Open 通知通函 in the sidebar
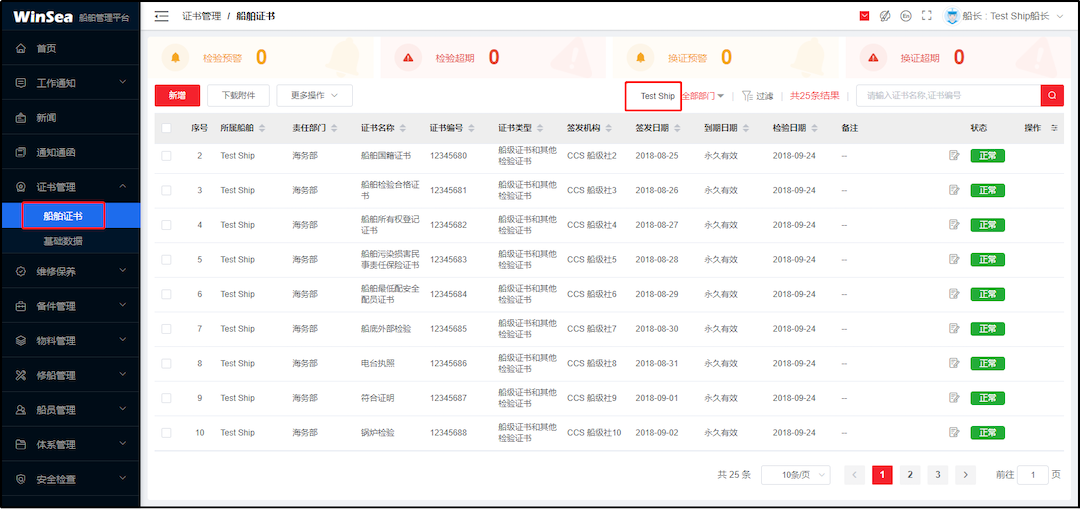This screenshot has width=1080, height=509. coord(70,152)
